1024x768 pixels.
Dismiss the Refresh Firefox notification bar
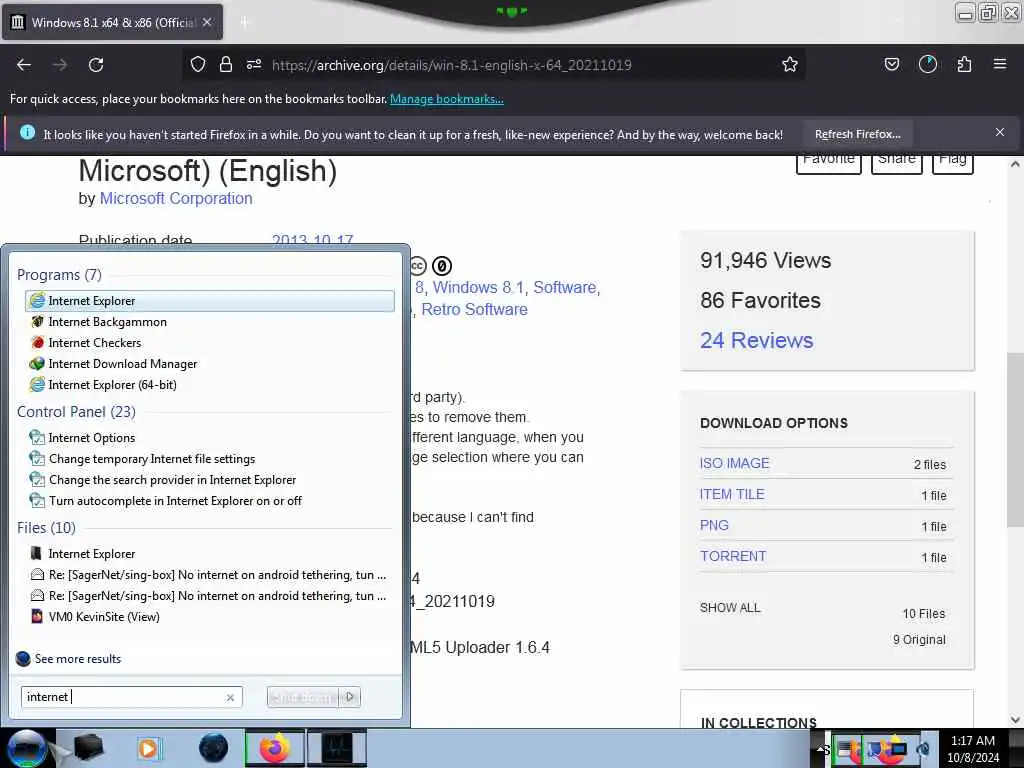1000,133
